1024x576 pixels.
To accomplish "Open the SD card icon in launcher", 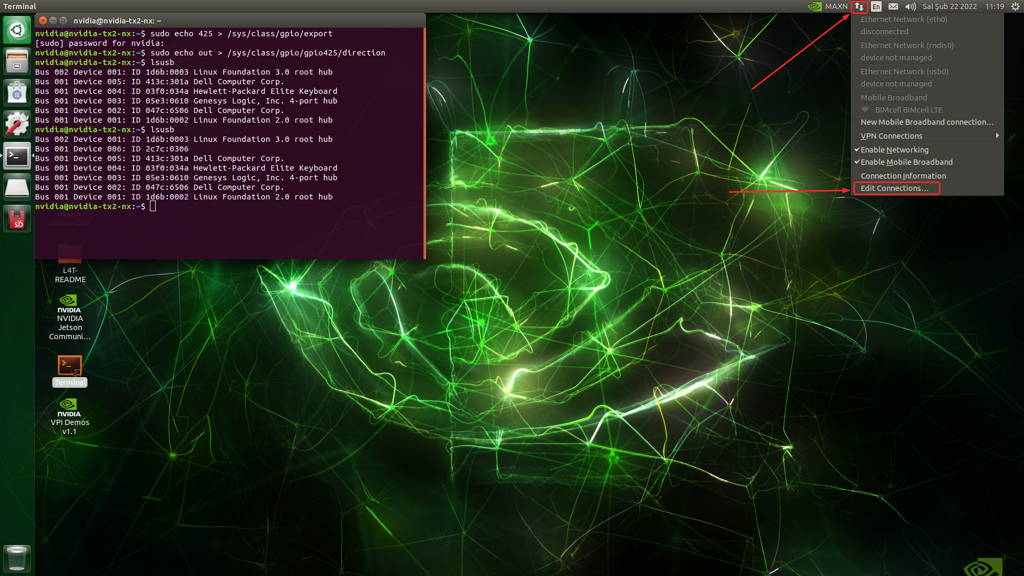I will (17, 219).
